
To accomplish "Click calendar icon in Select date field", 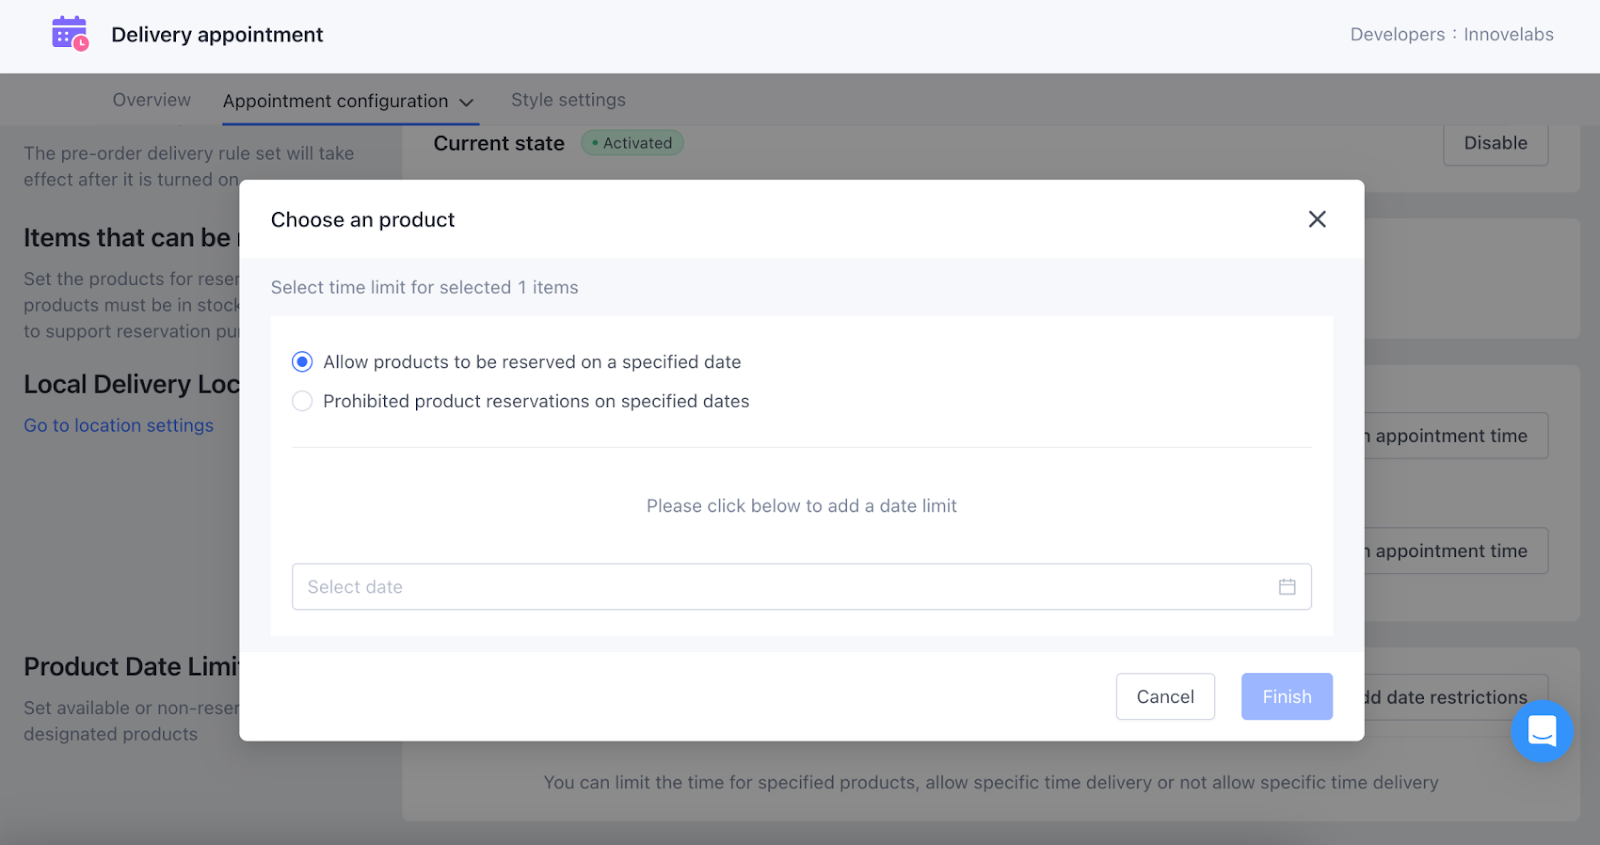I will (1287, 587).
